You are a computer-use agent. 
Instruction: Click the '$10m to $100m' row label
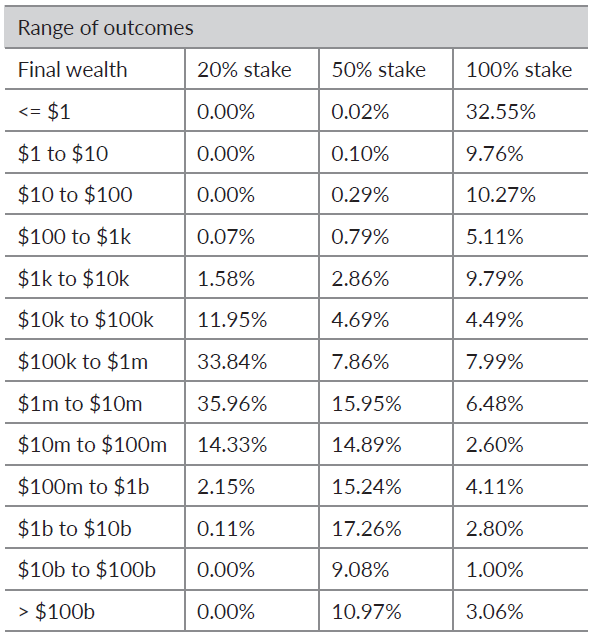(x=92, y=445)
